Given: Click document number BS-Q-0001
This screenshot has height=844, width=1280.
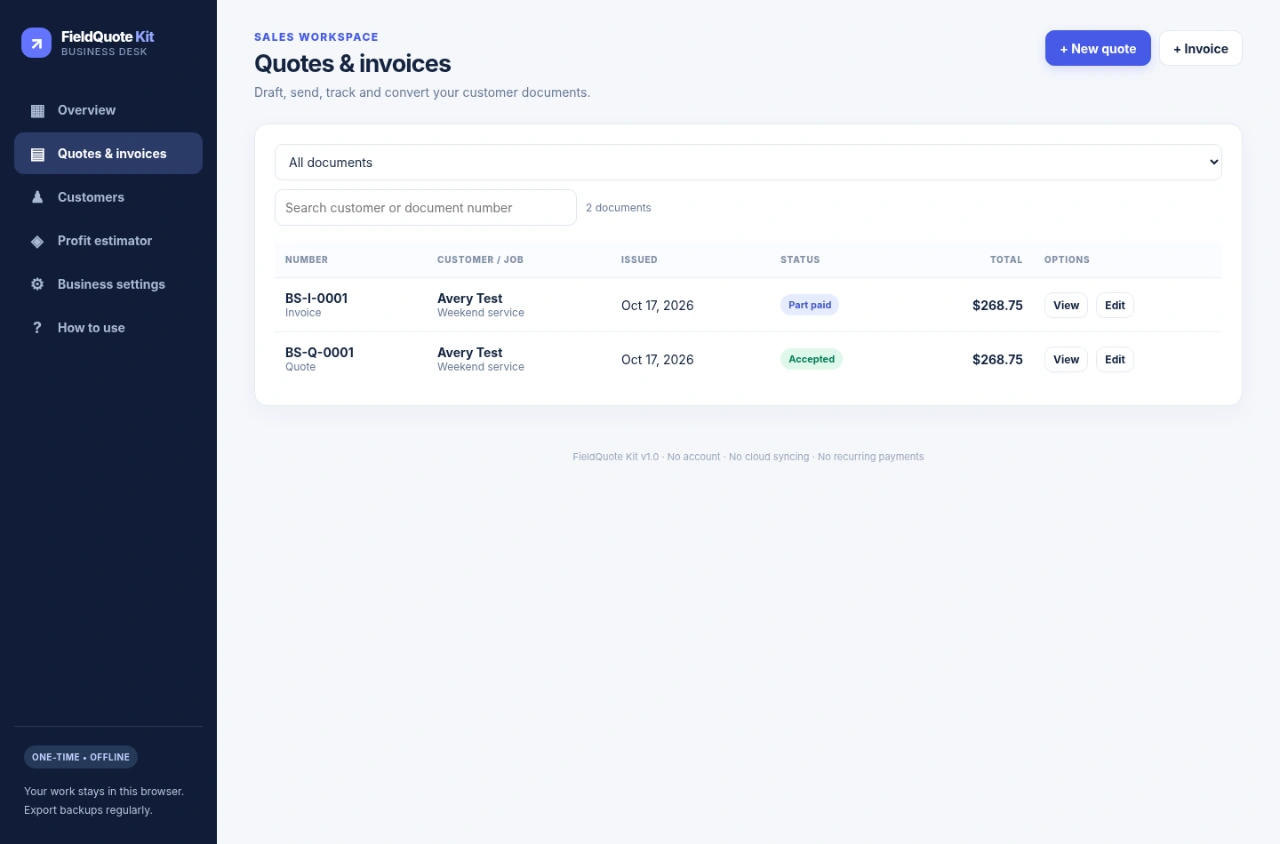Looking at the screenshot, I should [x=320, y=352].
